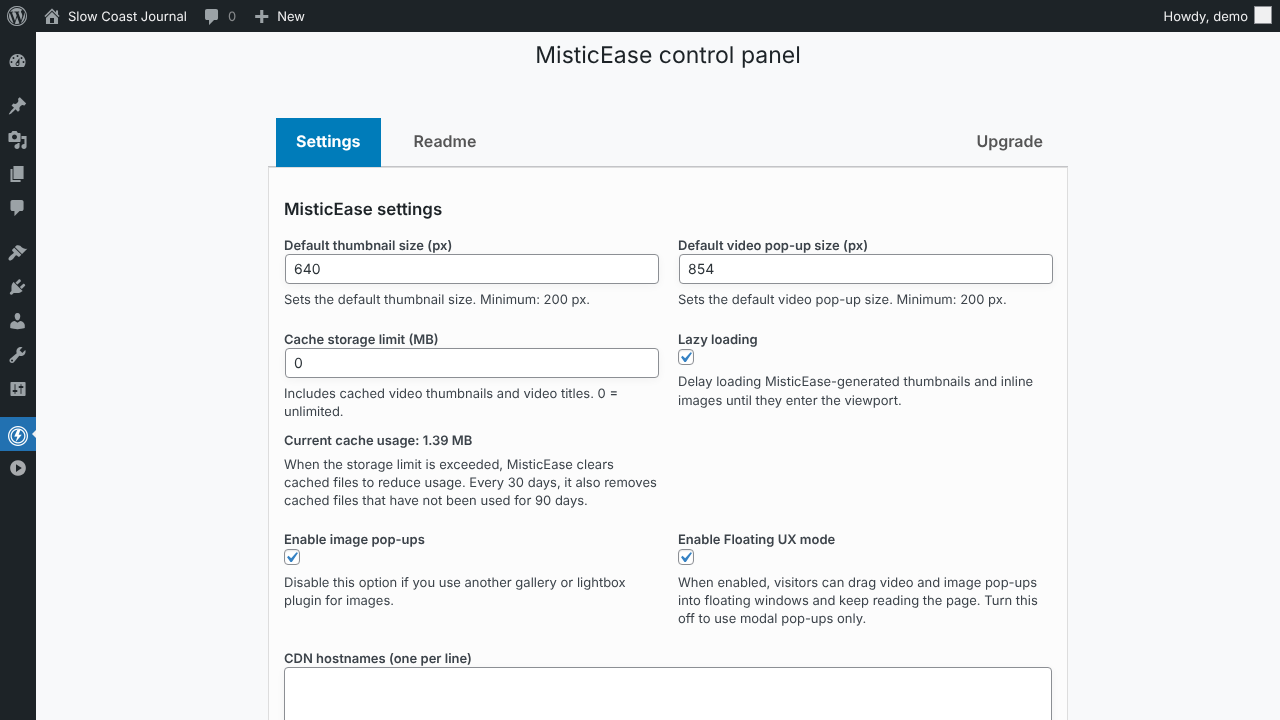Open the Howdy, demo account menu
This screenshot has height=720, width=1280.
coord(1217,16)
